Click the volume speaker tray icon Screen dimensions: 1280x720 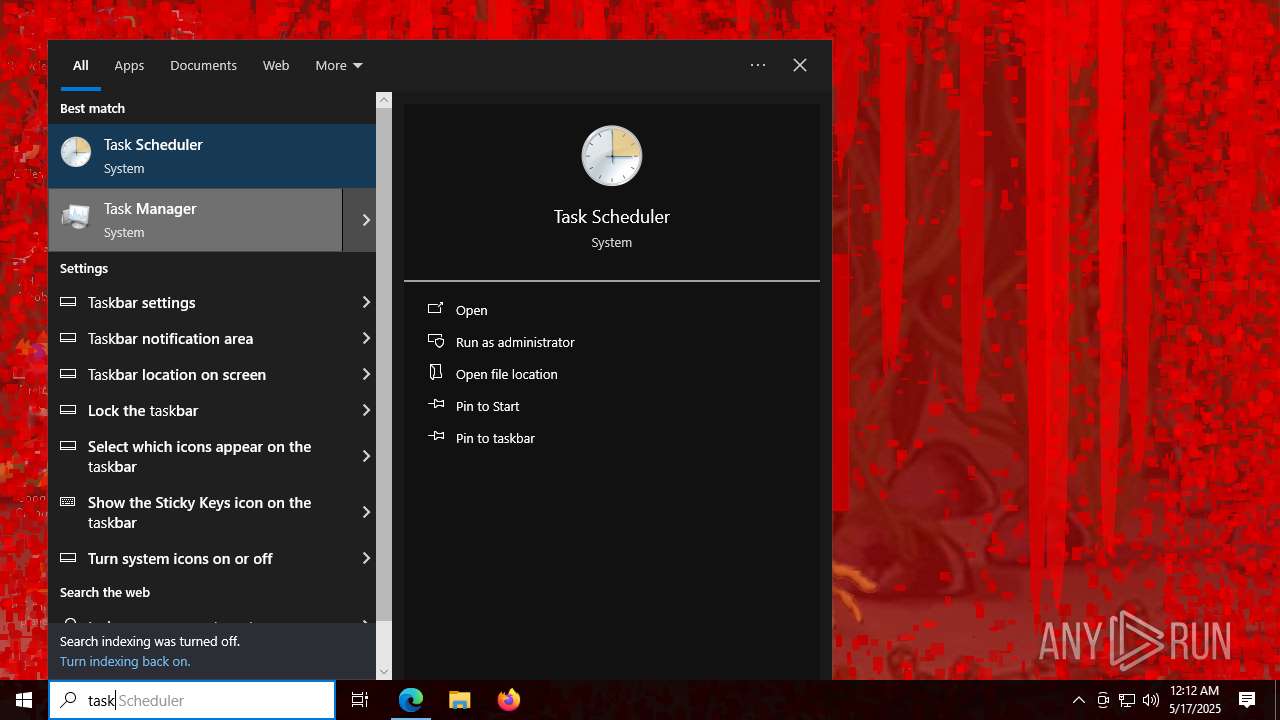click(x=1151, y=700)
